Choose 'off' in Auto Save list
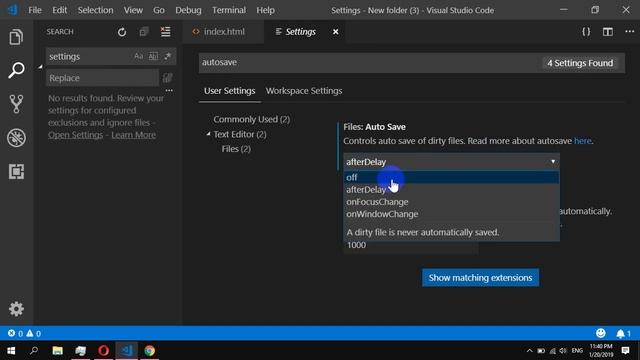Screen dimensions: 640x360 (451, 177)
